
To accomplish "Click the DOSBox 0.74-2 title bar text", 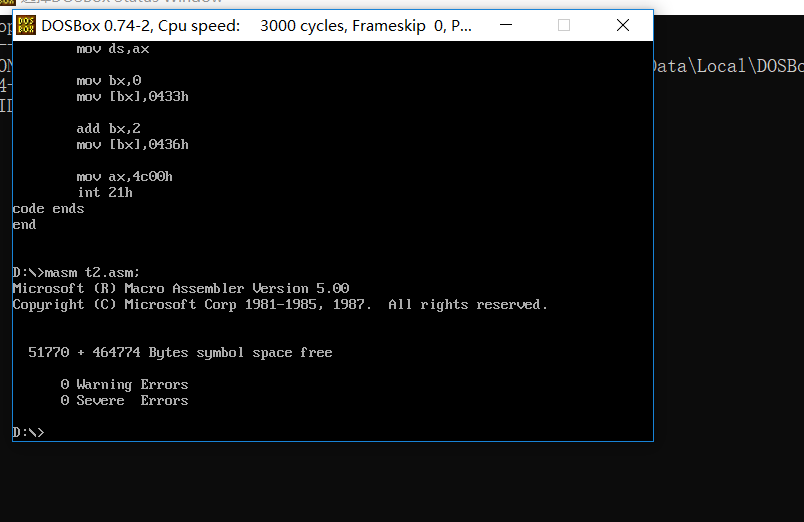I will click(x=256, y=26).
